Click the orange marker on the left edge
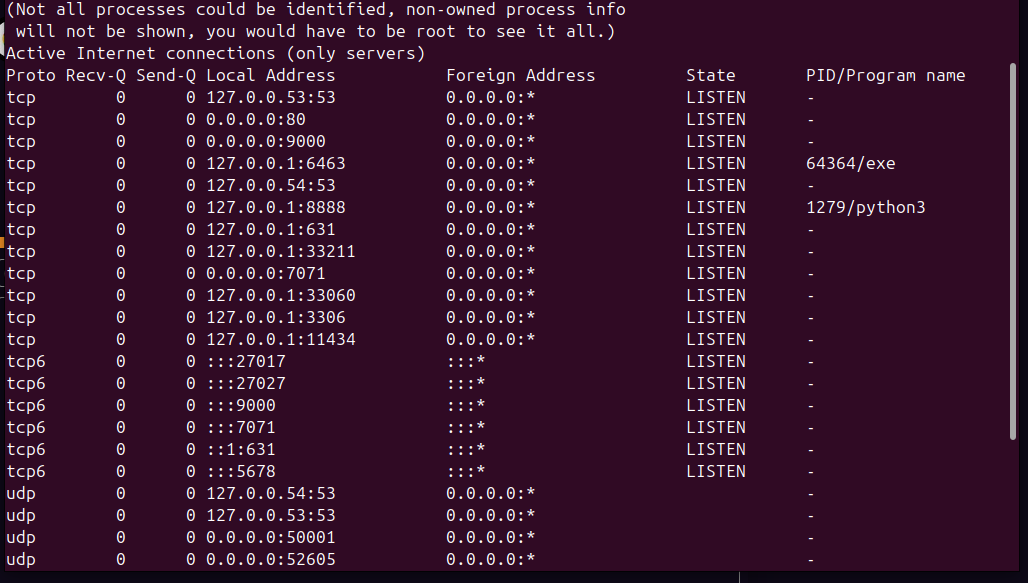1028x583 pixels. coord(3,240)
